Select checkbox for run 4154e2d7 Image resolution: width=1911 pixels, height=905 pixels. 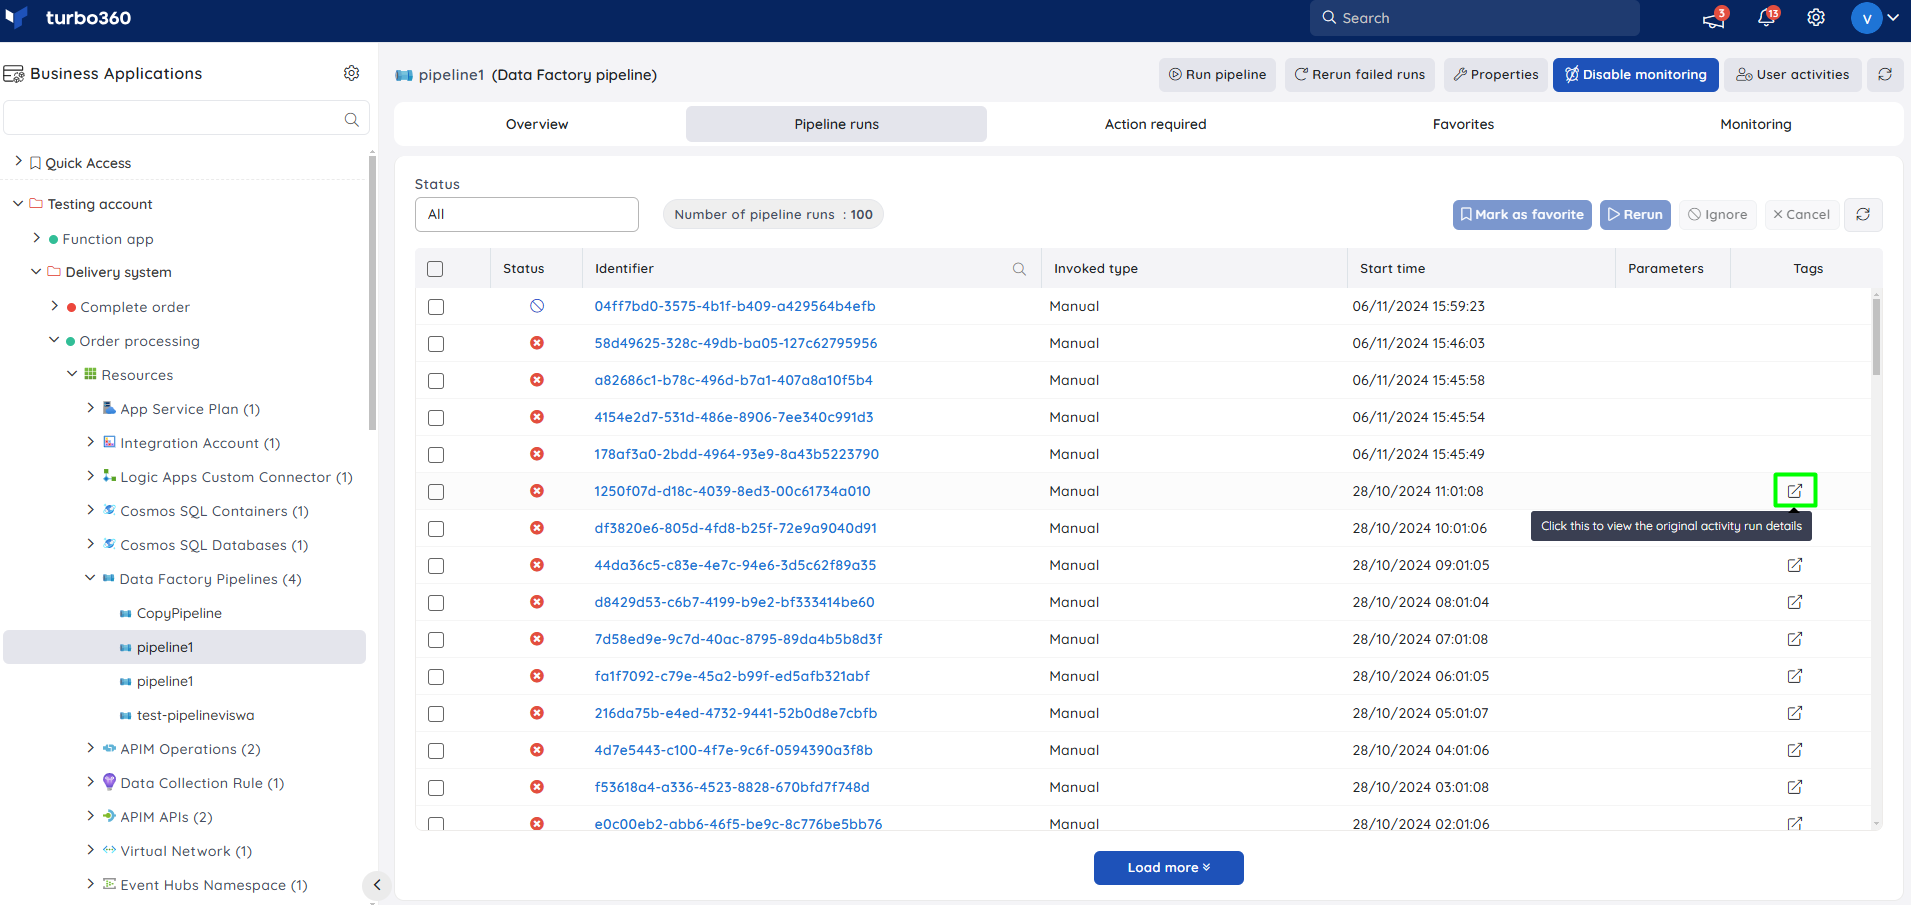tap(436, 418)
